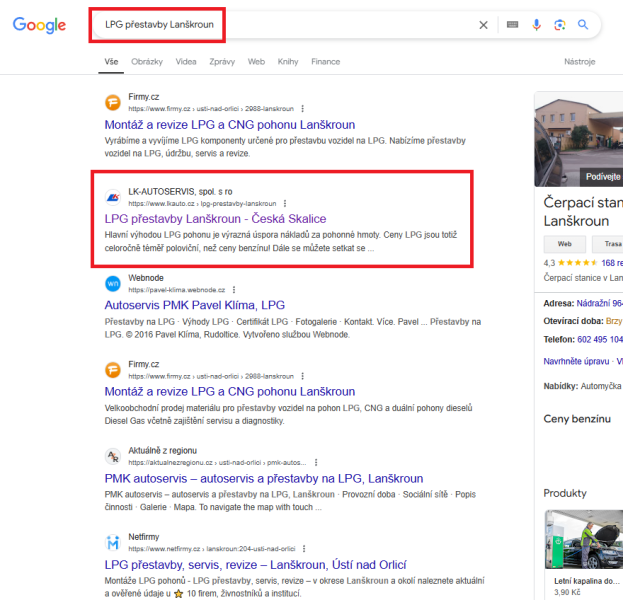The image size is (623, 600).
Task: Start voice search with microphone icon
Action: pyautogui.click(x=536, y=25)
